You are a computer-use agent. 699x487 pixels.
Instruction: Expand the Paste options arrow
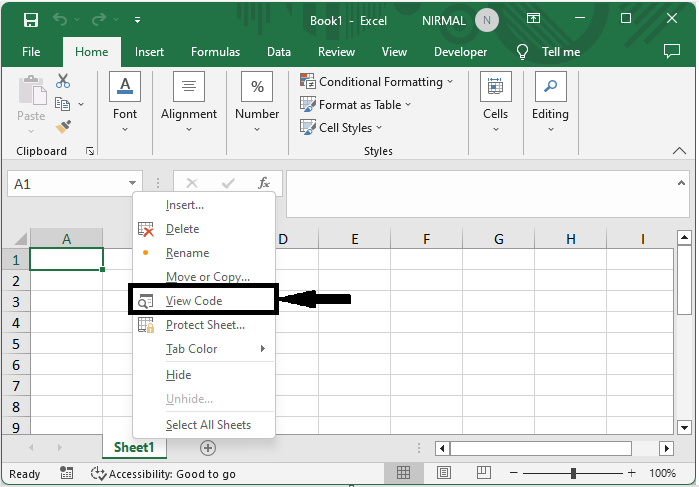click(31, 131)
